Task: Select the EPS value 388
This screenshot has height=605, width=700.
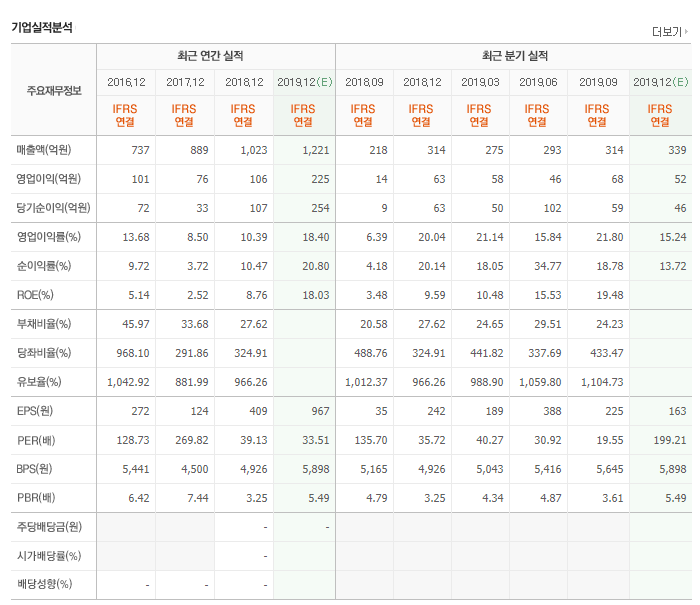Action: 552,411
